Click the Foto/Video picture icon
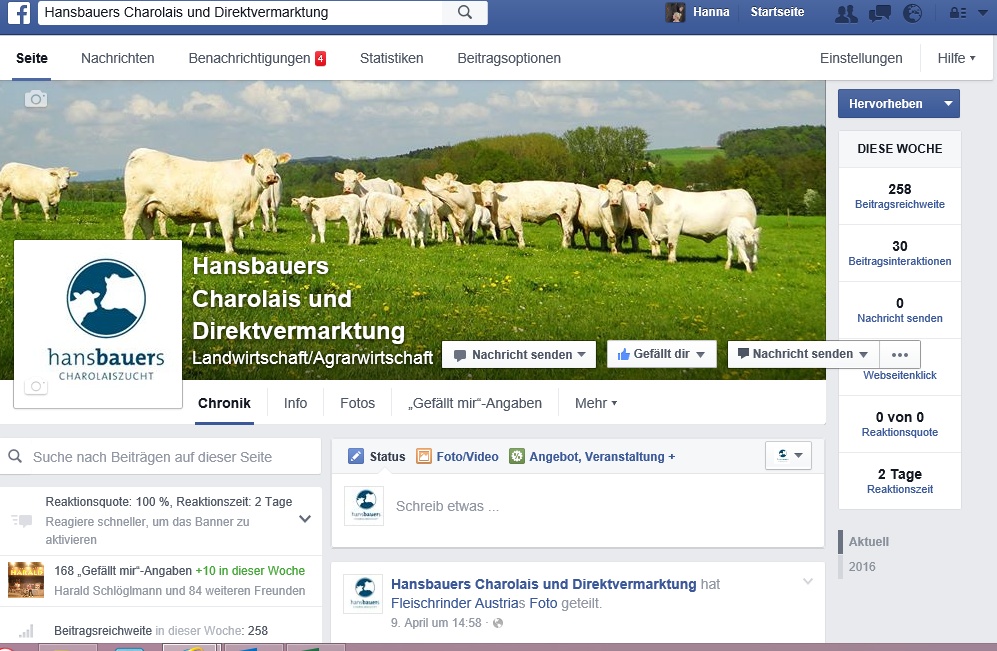Viewport: 997px width, 651px height. click(423, 456)
